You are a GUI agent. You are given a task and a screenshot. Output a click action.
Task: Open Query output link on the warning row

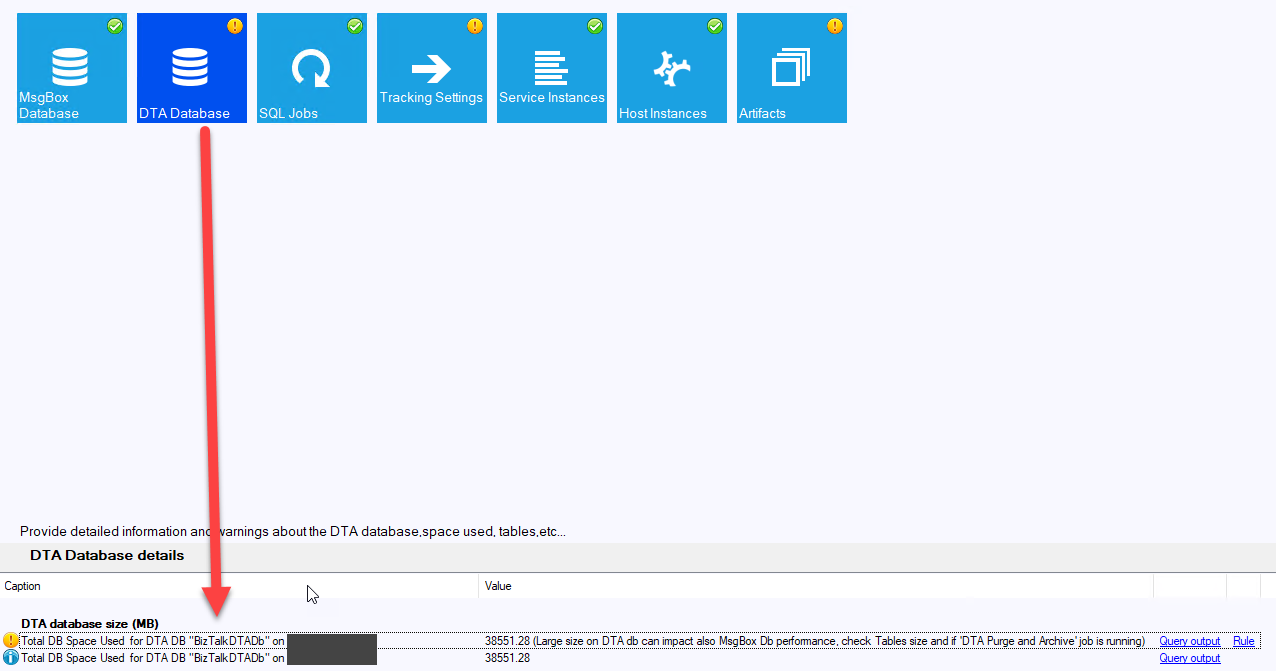pyautogui.click(x=1189, y=641)
